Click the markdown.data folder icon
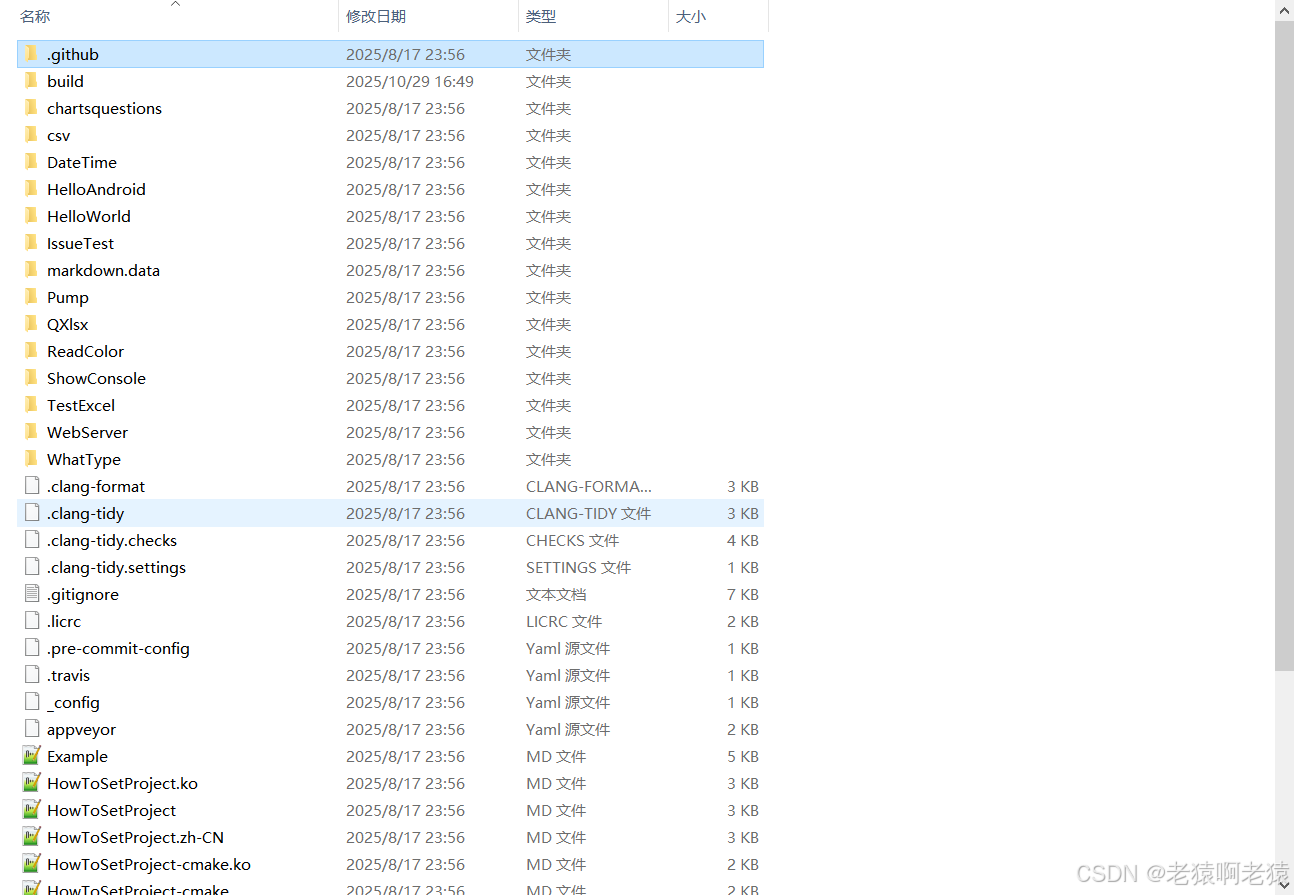The width and height of the screenshot is (1294, 895). [31, 270]
